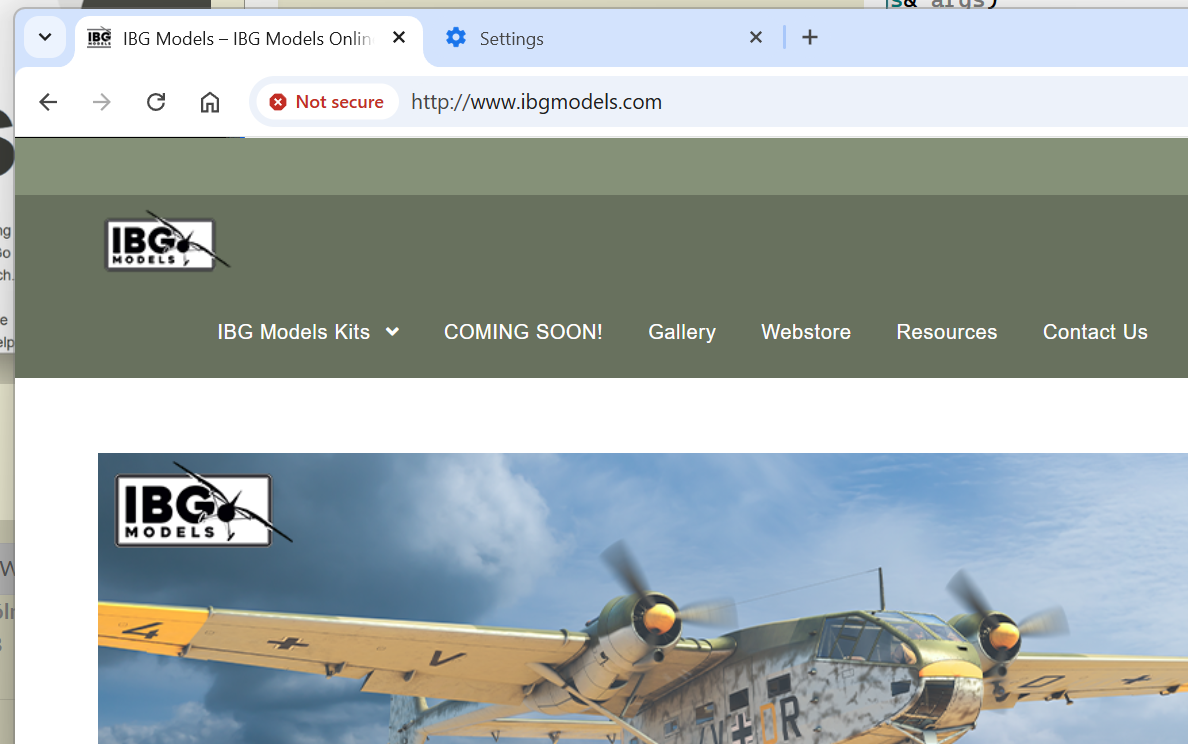
Task: Go back using the browser back arrow
Action: pyautogui.click(x=48, y=102)
